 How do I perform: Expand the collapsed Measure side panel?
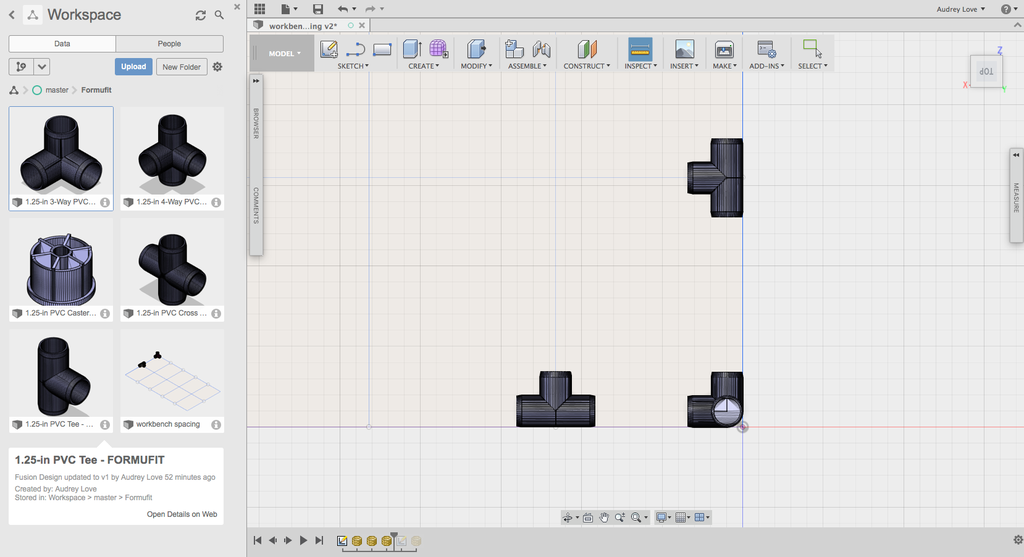pos(1016,154)
